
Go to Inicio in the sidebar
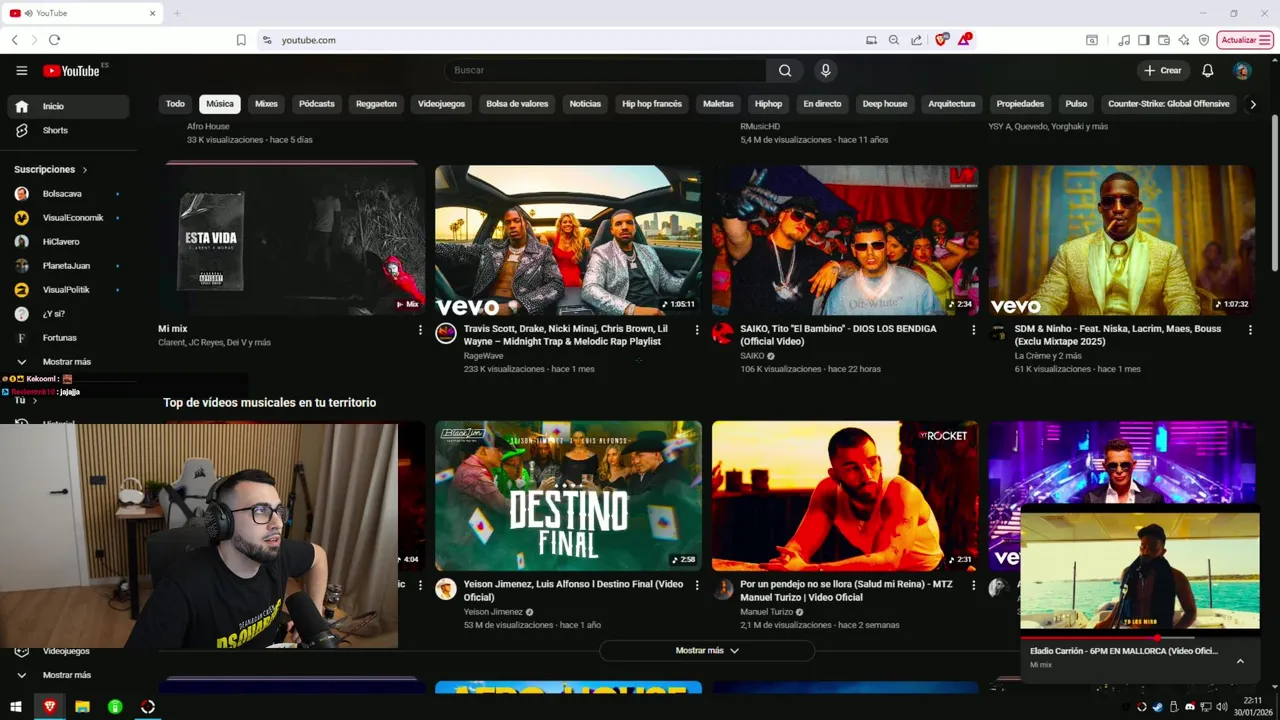coord(68,106)
